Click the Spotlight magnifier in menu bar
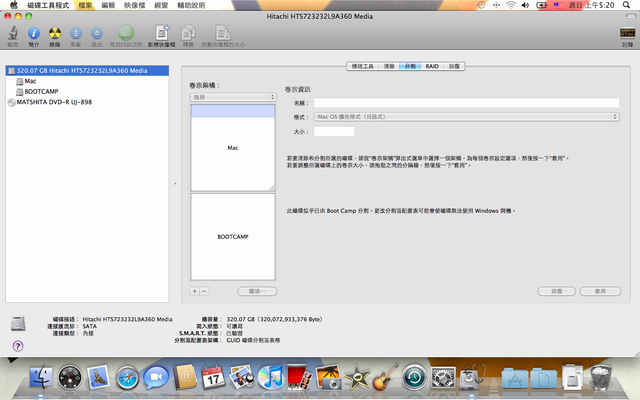 pos(626,5)
